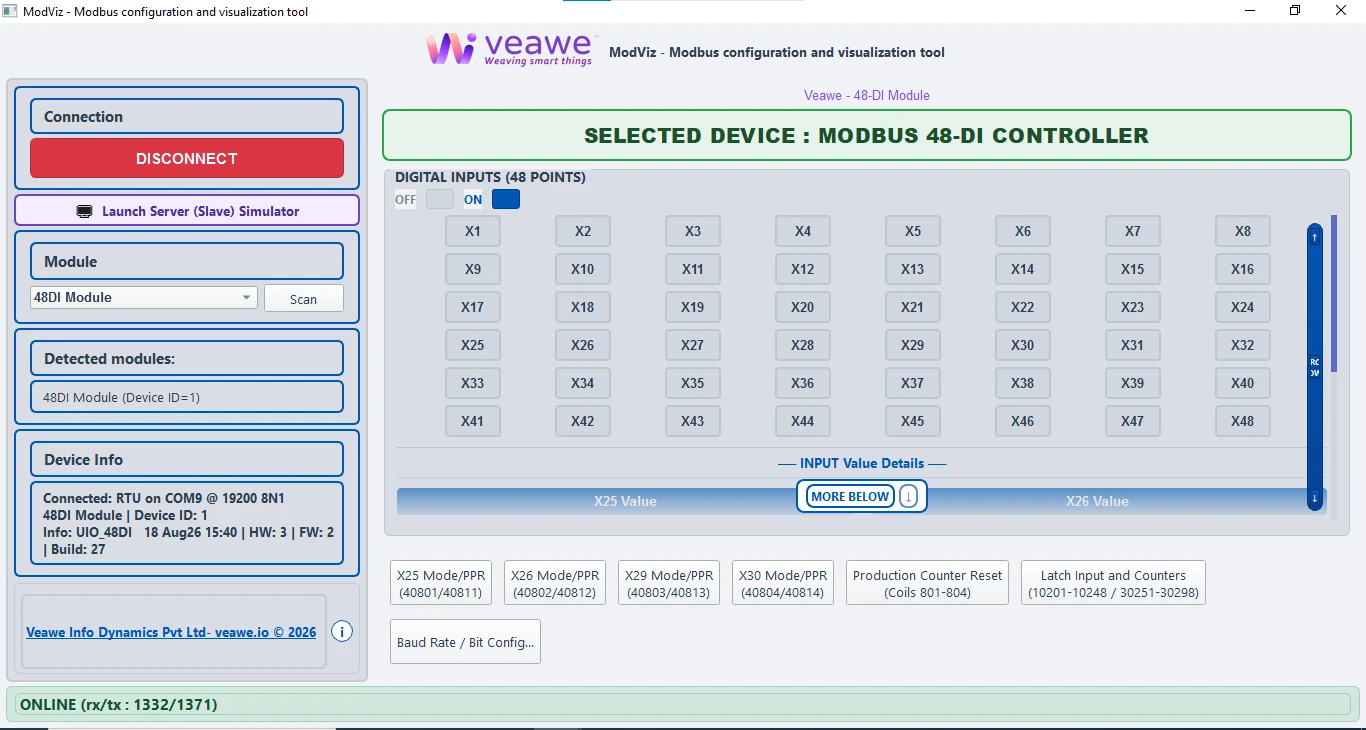
Task: Click the info circle icon beside copyright
Action: point(342,632)
